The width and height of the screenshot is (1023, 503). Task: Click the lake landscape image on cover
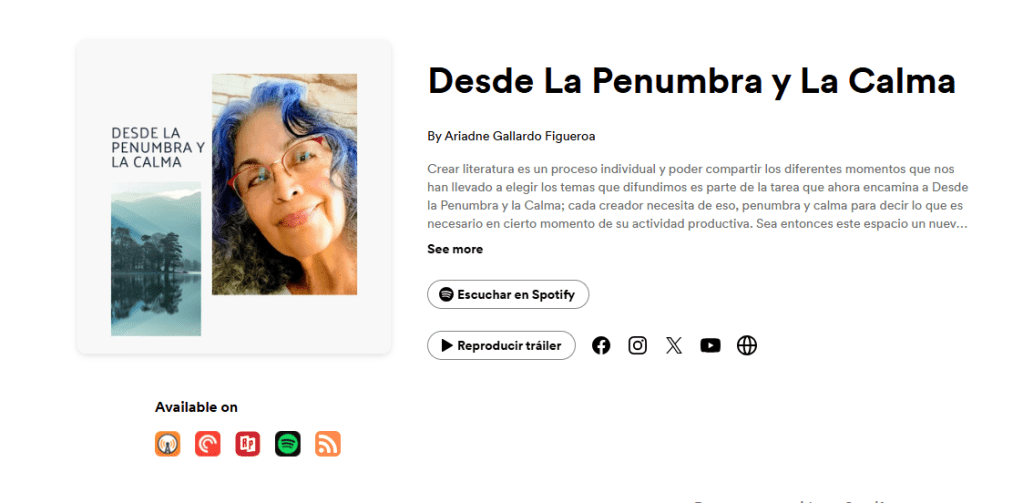156,258
